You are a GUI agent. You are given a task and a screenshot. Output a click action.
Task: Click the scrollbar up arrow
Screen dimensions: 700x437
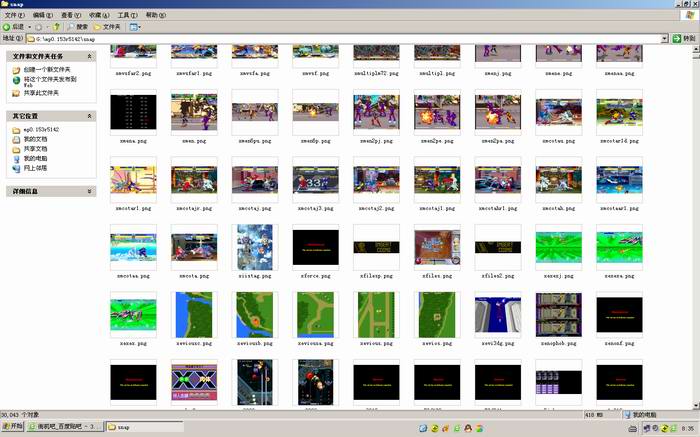coord(696,49)
